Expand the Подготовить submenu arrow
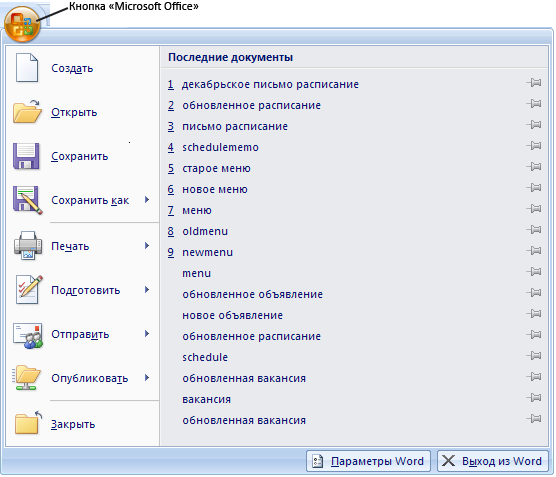556x477 pixels. [147, 290]
